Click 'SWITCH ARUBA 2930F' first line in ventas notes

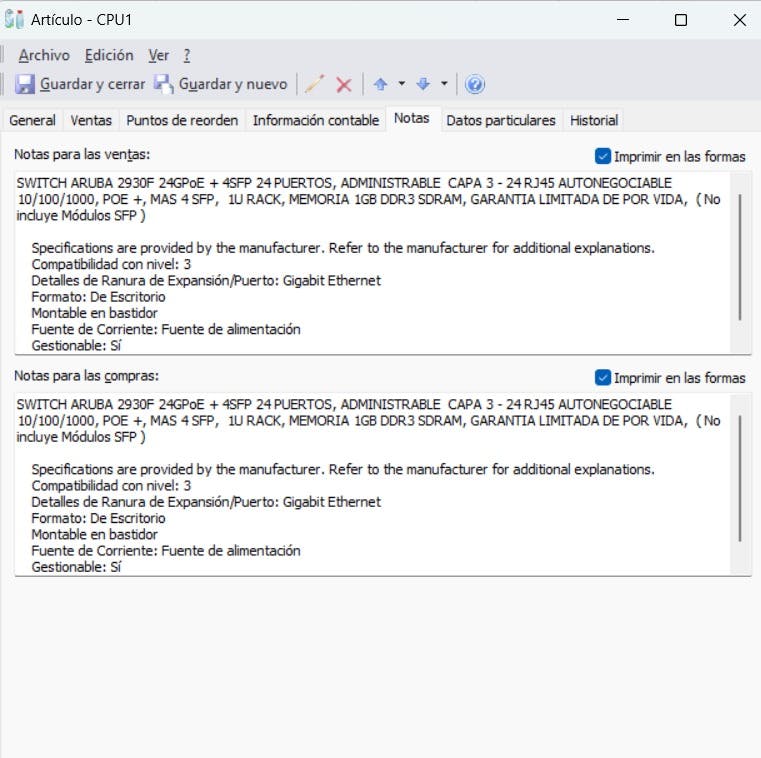pos(344,183)
